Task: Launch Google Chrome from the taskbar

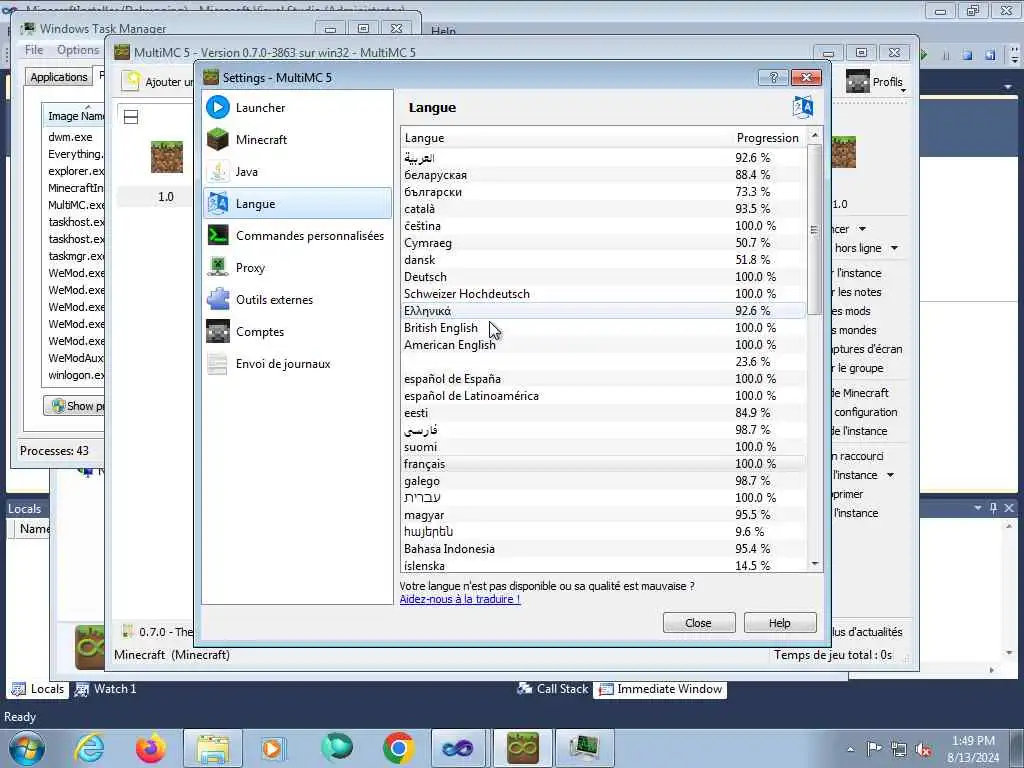Action: (398, 748)
